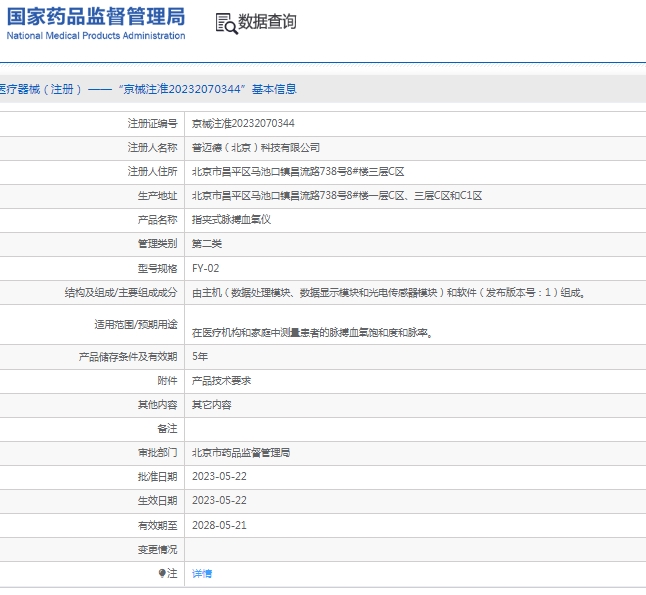Click the 备注 label
Viewport: 646px width, 595px height.
click(x=167, y=429)
